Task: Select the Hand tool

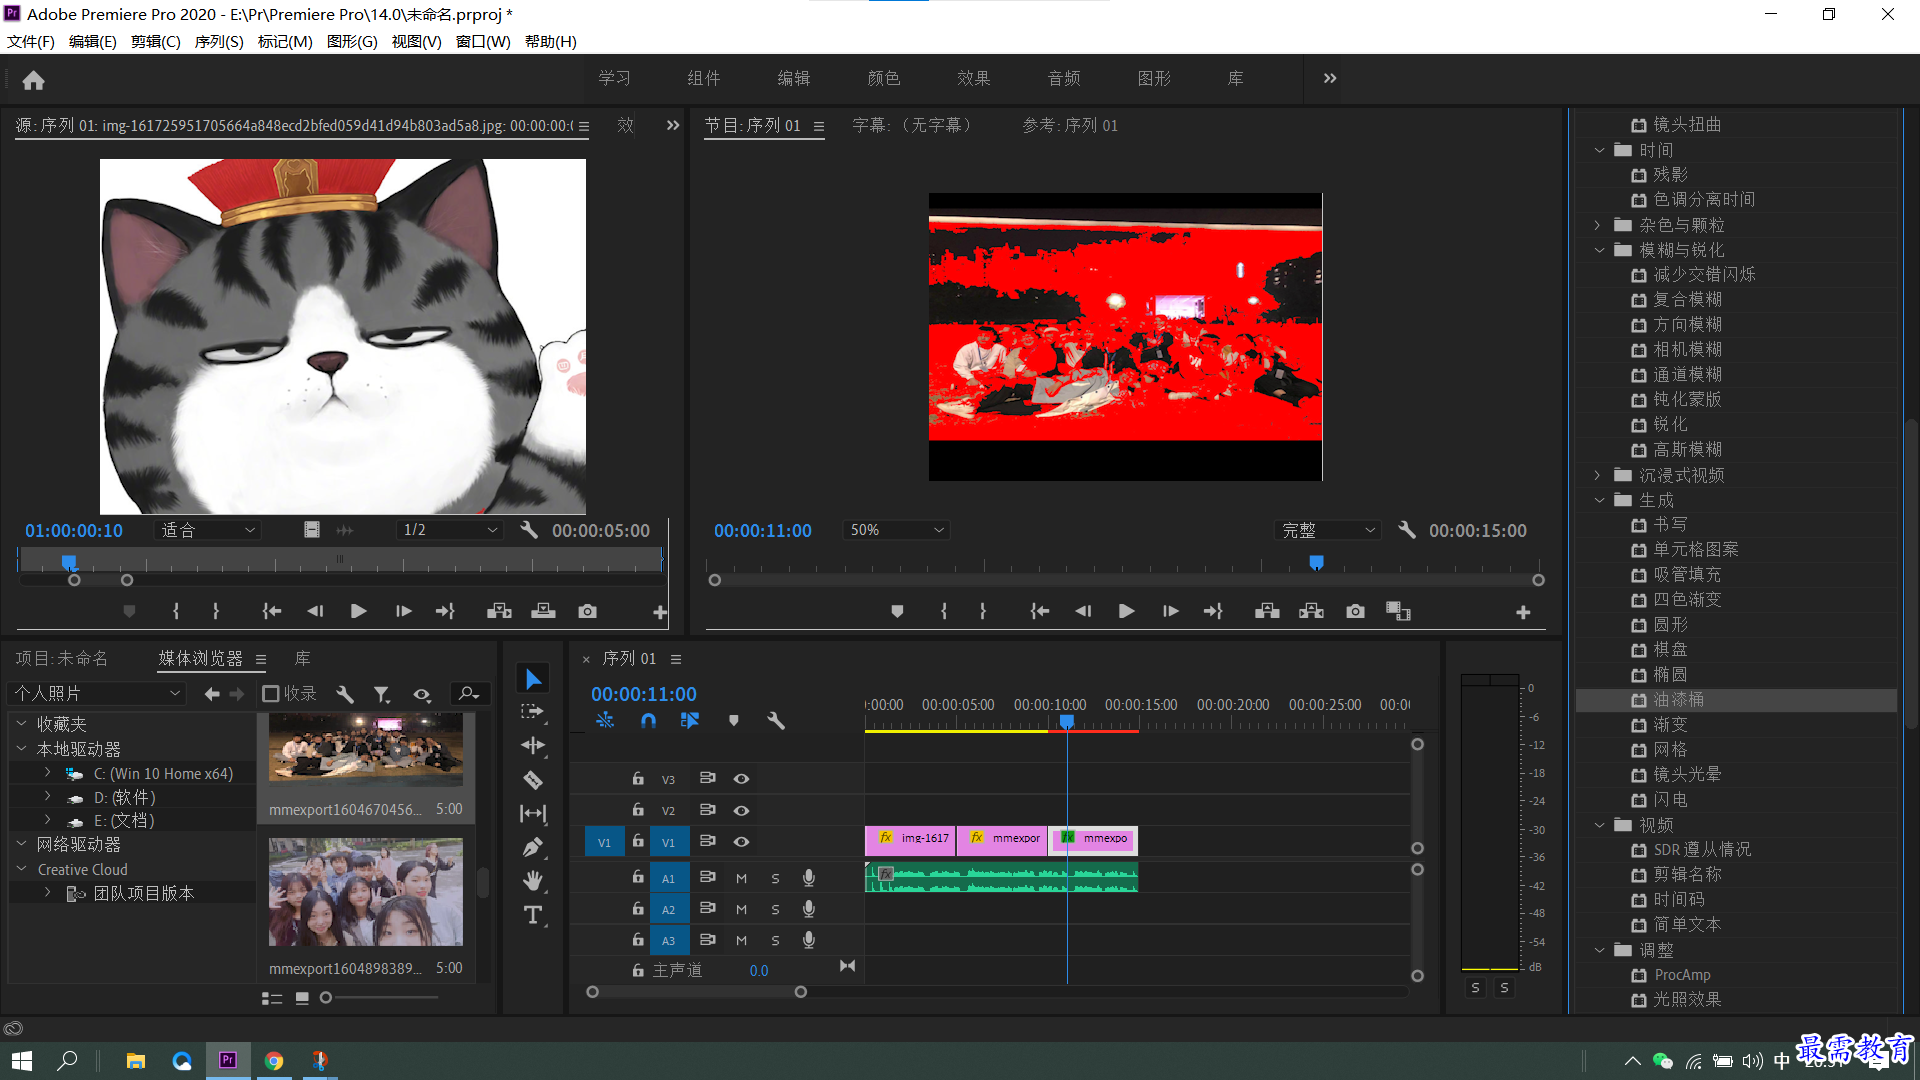Action: (x=532, y=881)
